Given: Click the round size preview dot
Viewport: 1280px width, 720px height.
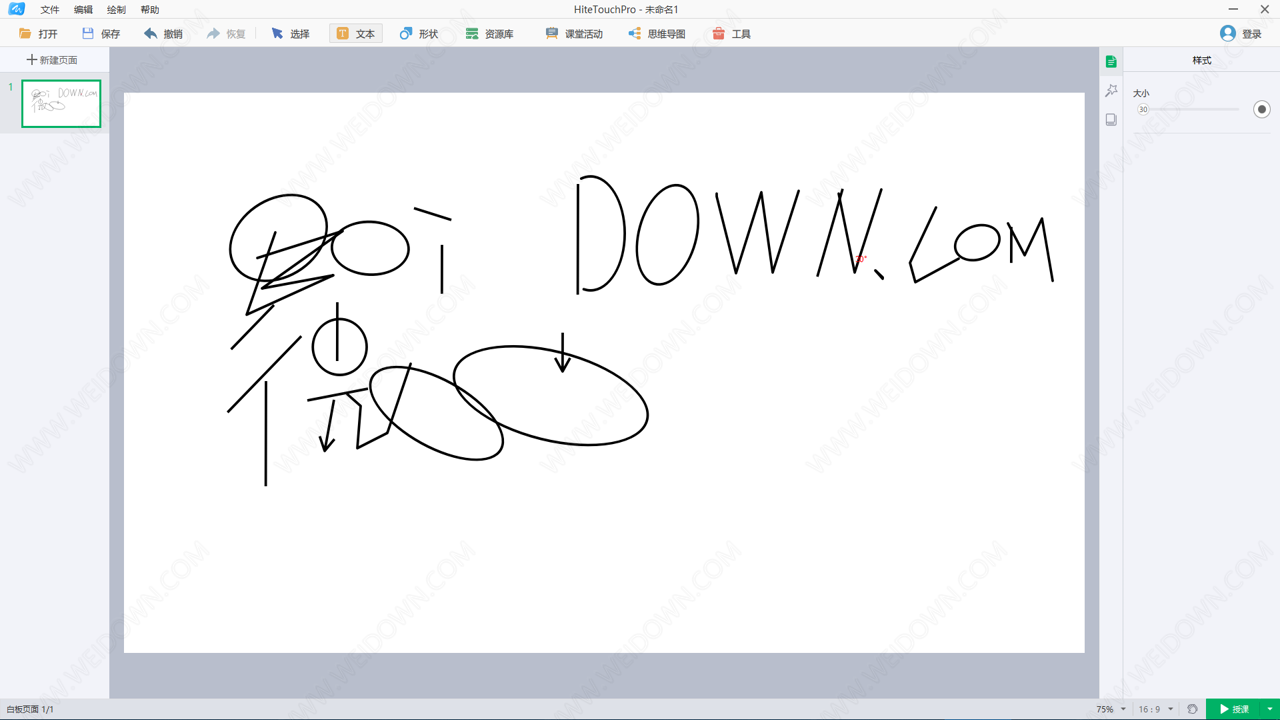Looking at the screenshot, I should coord(1262,110).
